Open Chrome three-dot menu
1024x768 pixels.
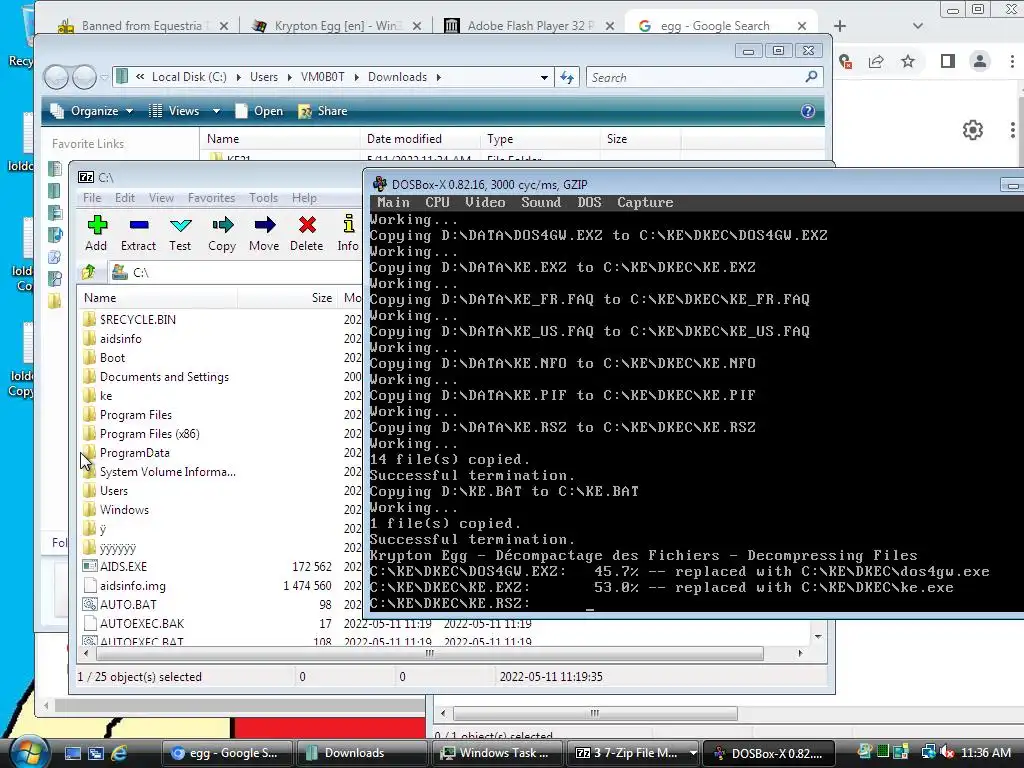coord(1012,61)
